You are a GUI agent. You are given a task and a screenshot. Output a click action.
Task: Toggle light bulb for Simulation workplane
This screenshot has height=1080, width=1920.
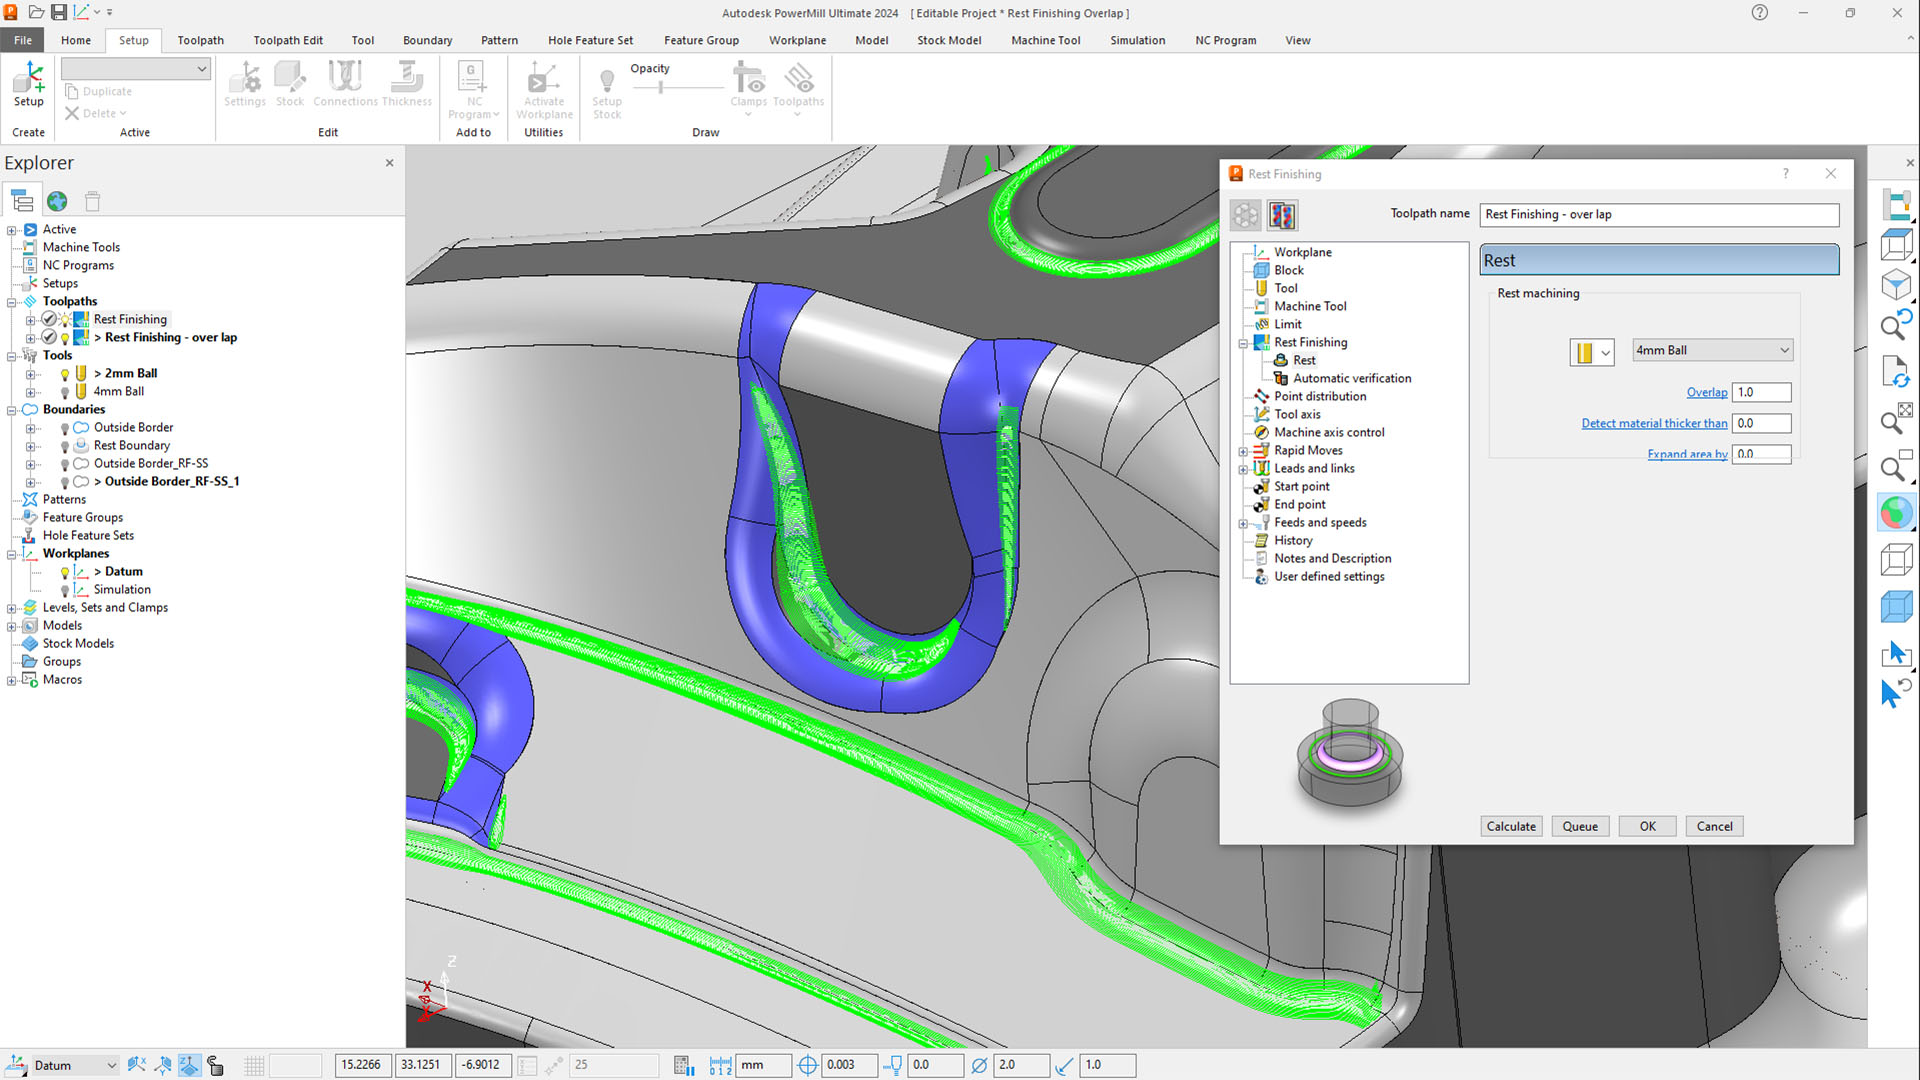(65, 590)
